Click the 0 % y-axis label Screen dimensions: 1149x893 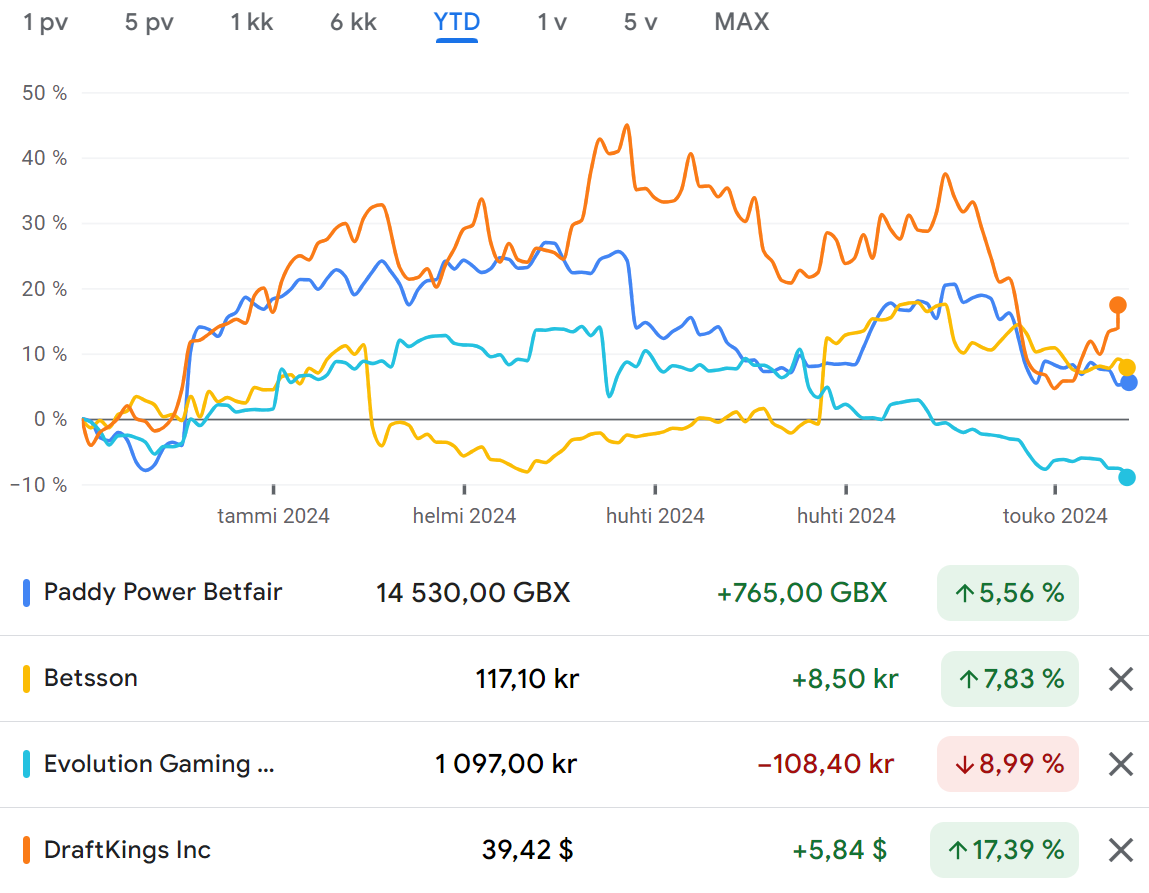pos(51,419)
